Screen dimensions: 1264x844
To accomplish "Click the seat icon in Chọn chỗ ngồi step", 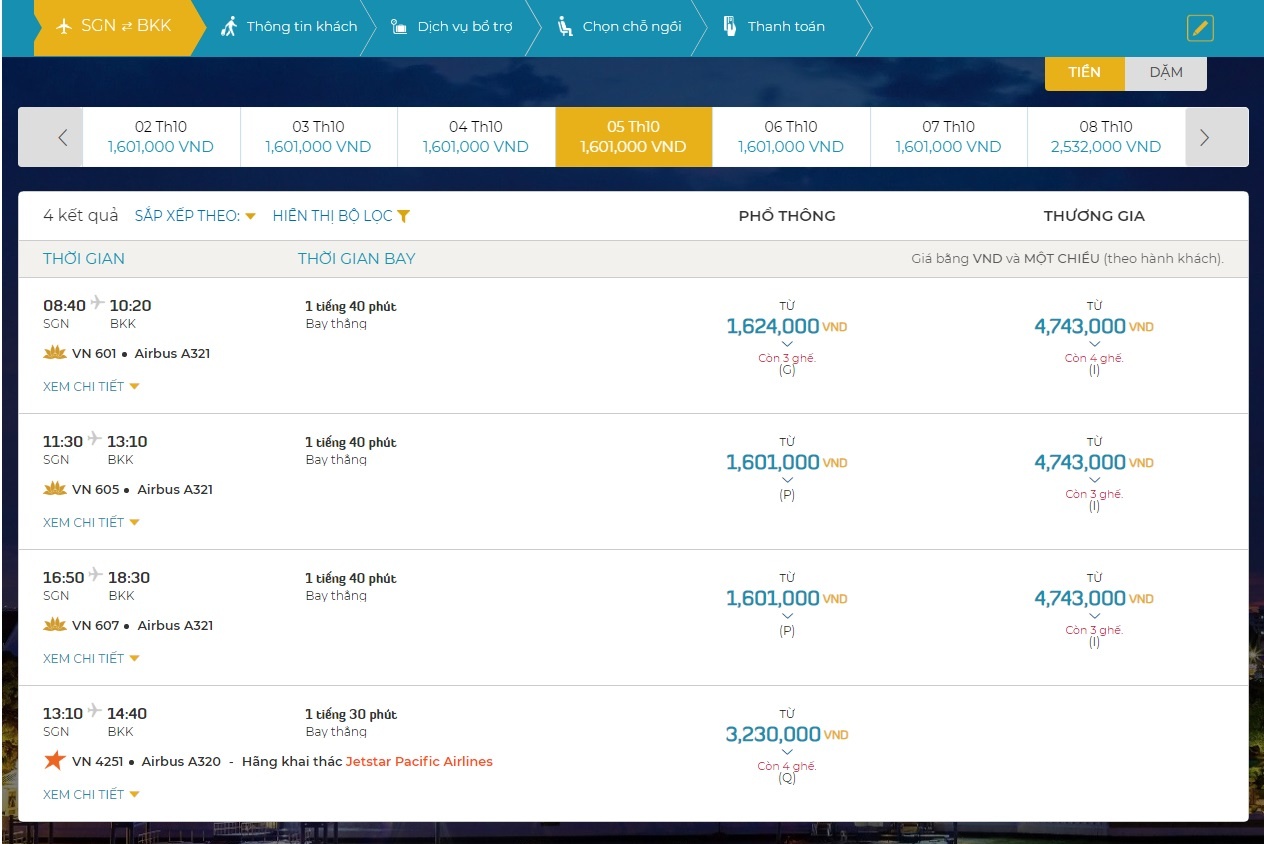I will tap(565, 27).
